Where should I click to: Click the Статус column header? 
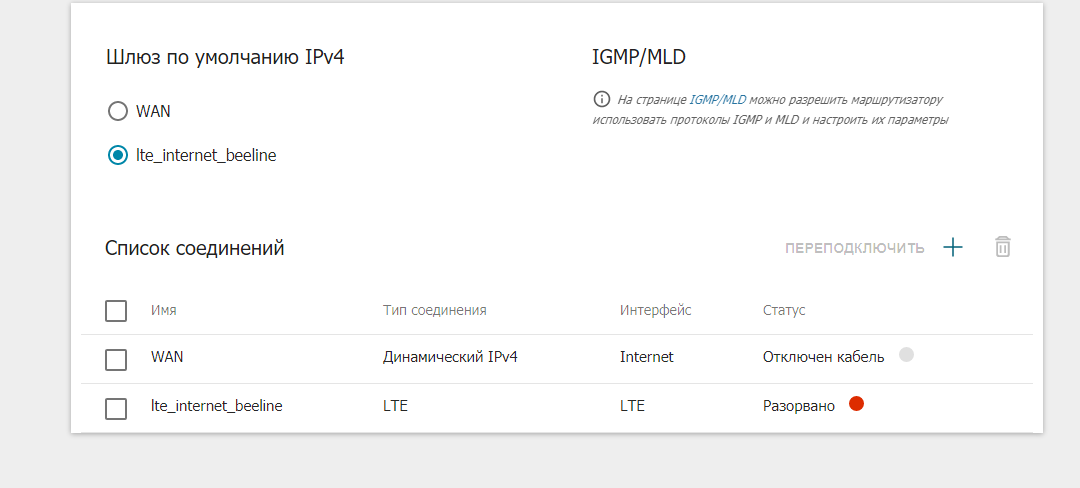(784, 310)
